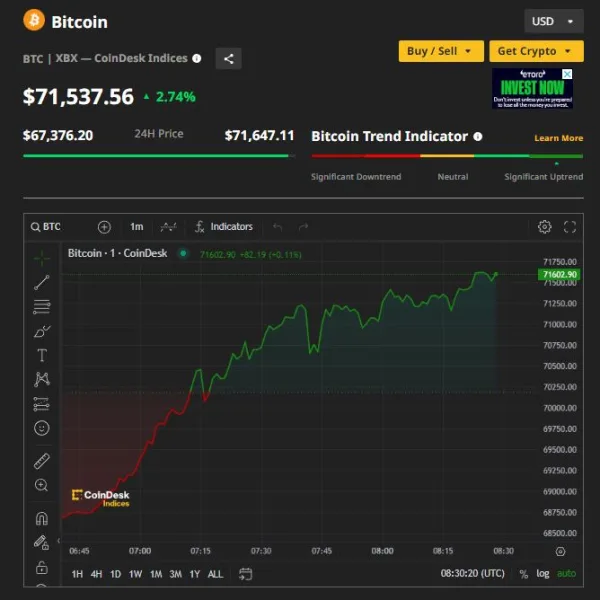Screen dimensions: 600x600
Task: Expand the Buy / Sell dropdown
Action: (x=441, y=51)
